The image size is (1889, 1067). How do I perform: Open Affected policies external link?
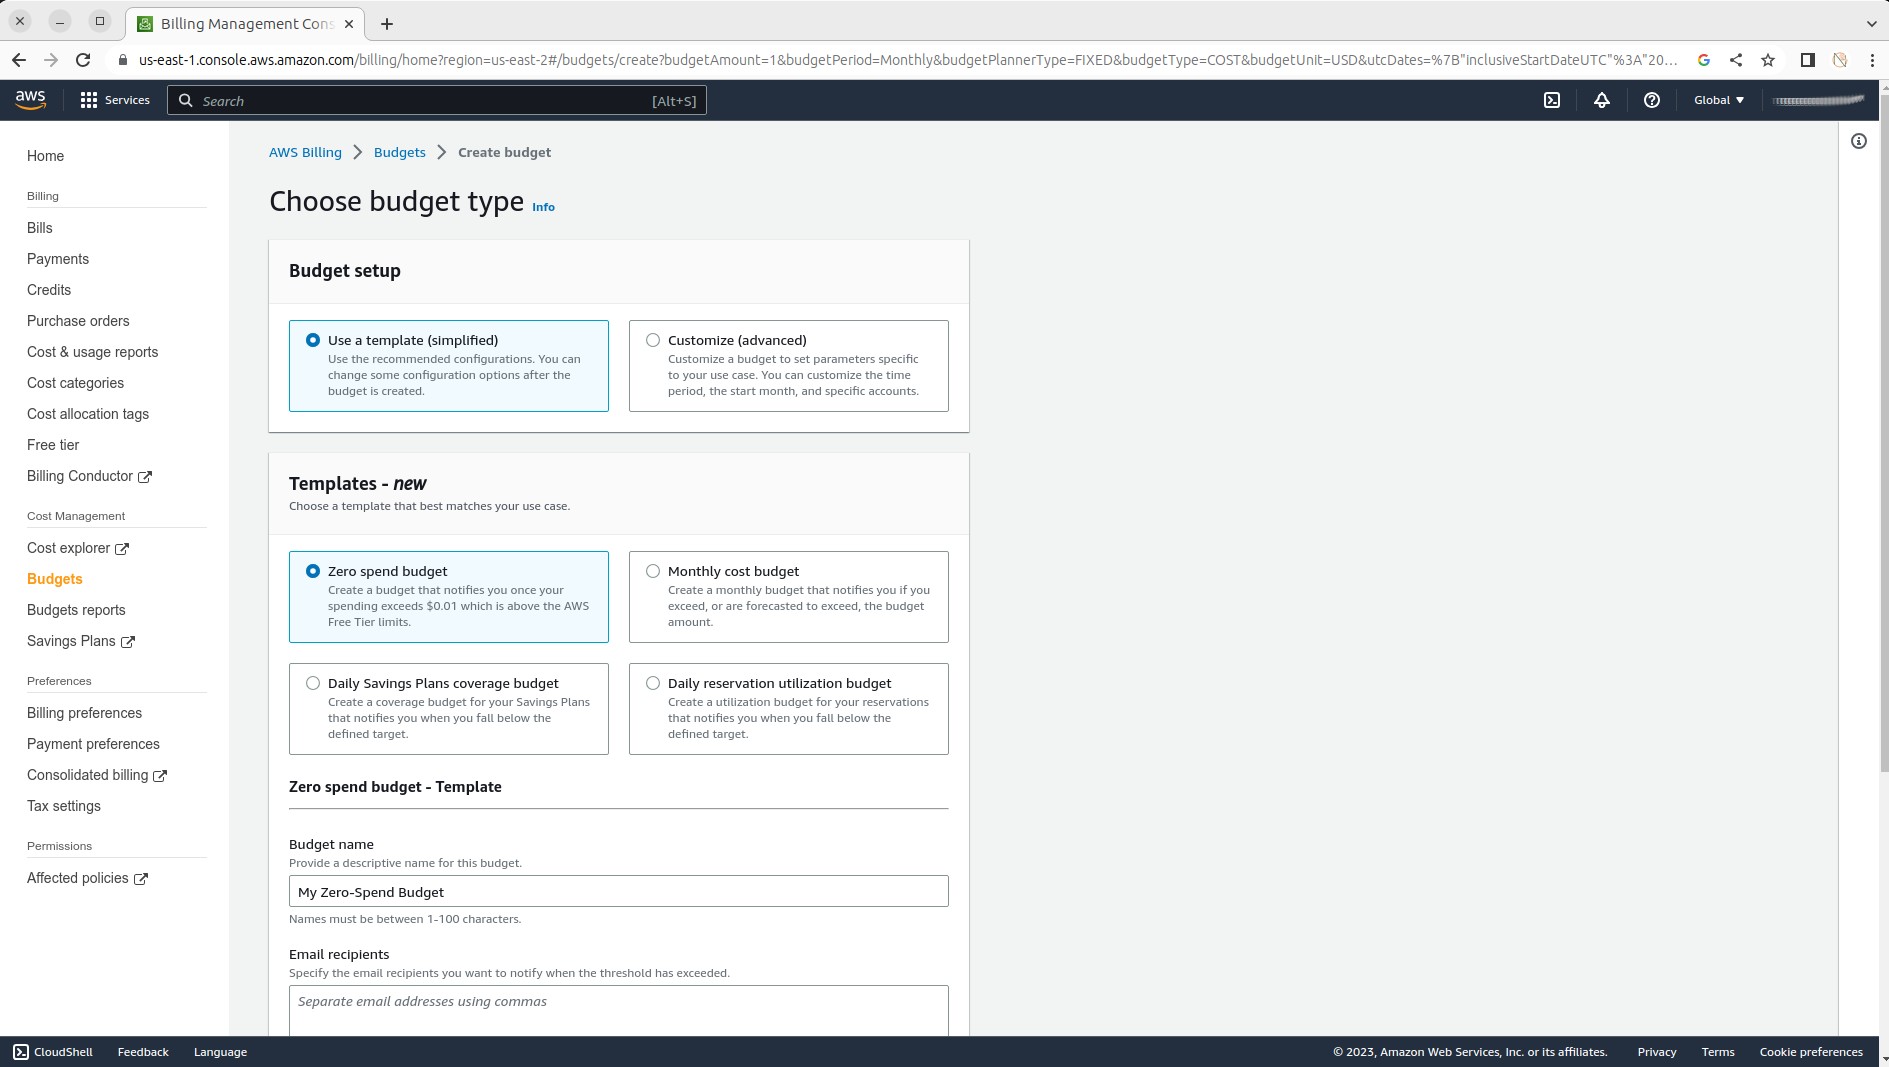[87, 878]
